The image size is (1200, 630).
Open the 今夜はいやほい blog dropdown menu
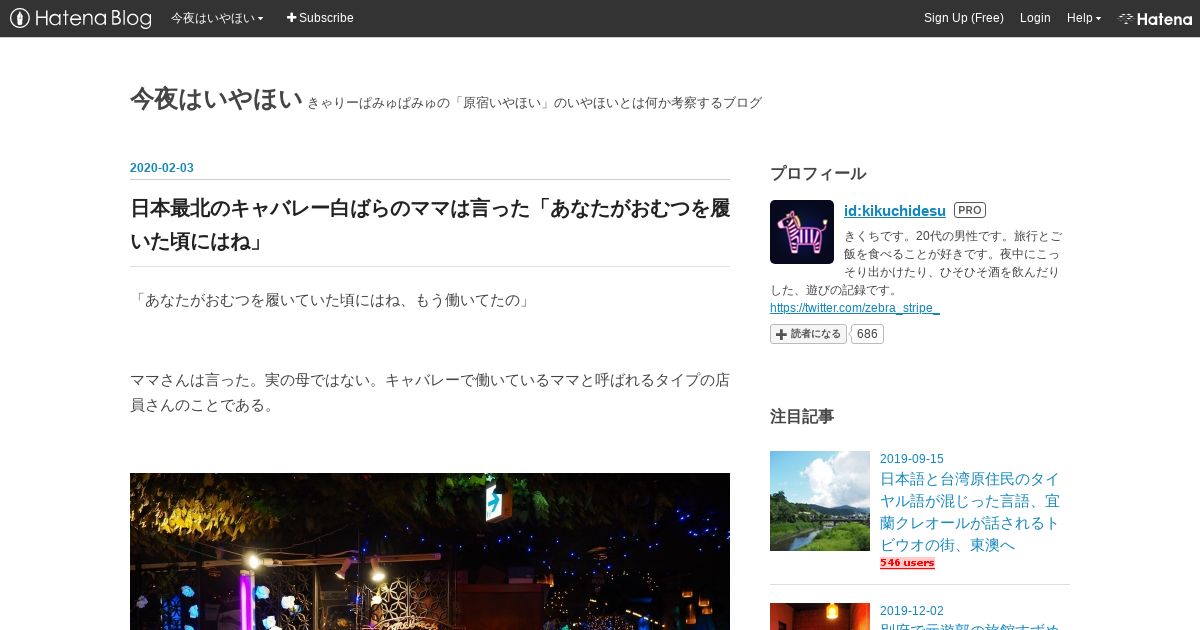click(217, 18)
